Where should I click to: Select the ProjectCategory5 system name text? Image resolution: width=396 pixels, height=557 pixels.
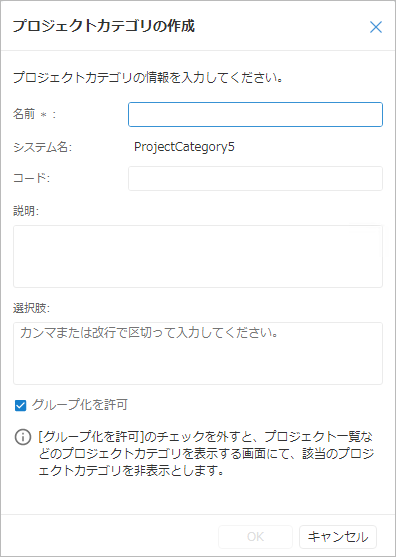(184, 147)
